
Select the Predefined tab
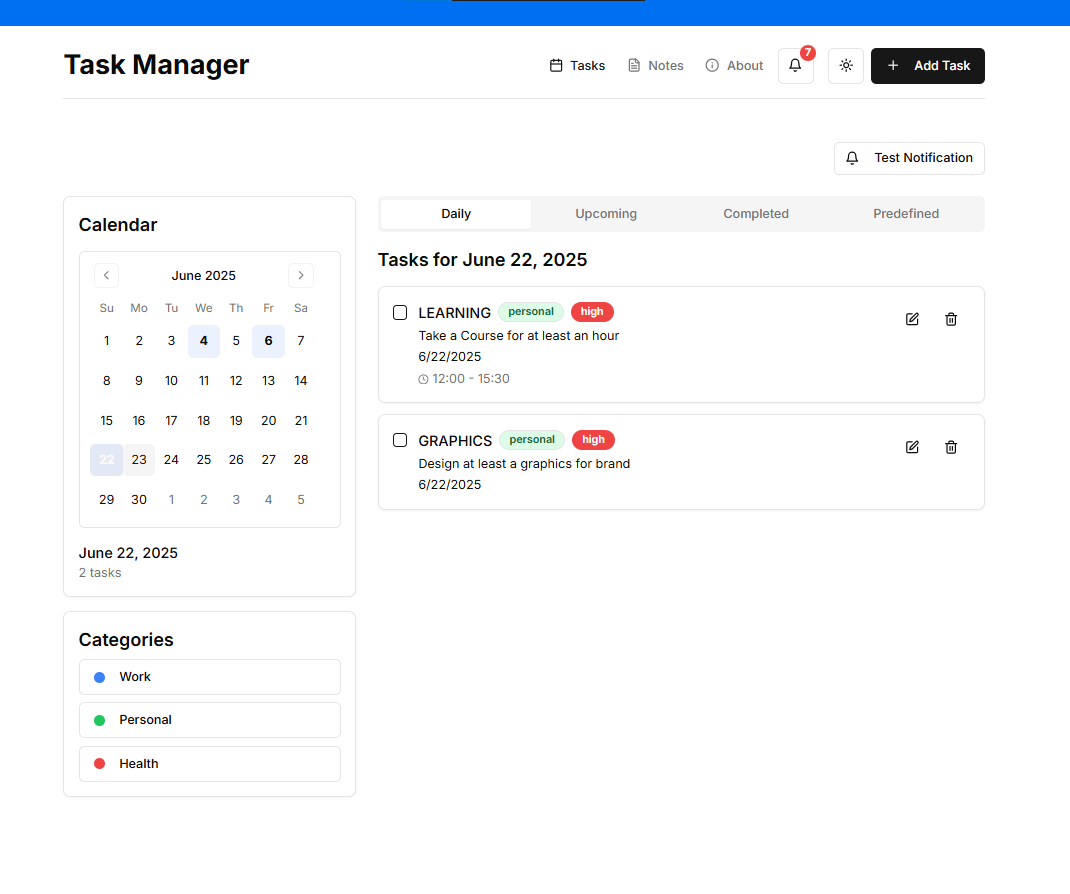coord(906,214)
